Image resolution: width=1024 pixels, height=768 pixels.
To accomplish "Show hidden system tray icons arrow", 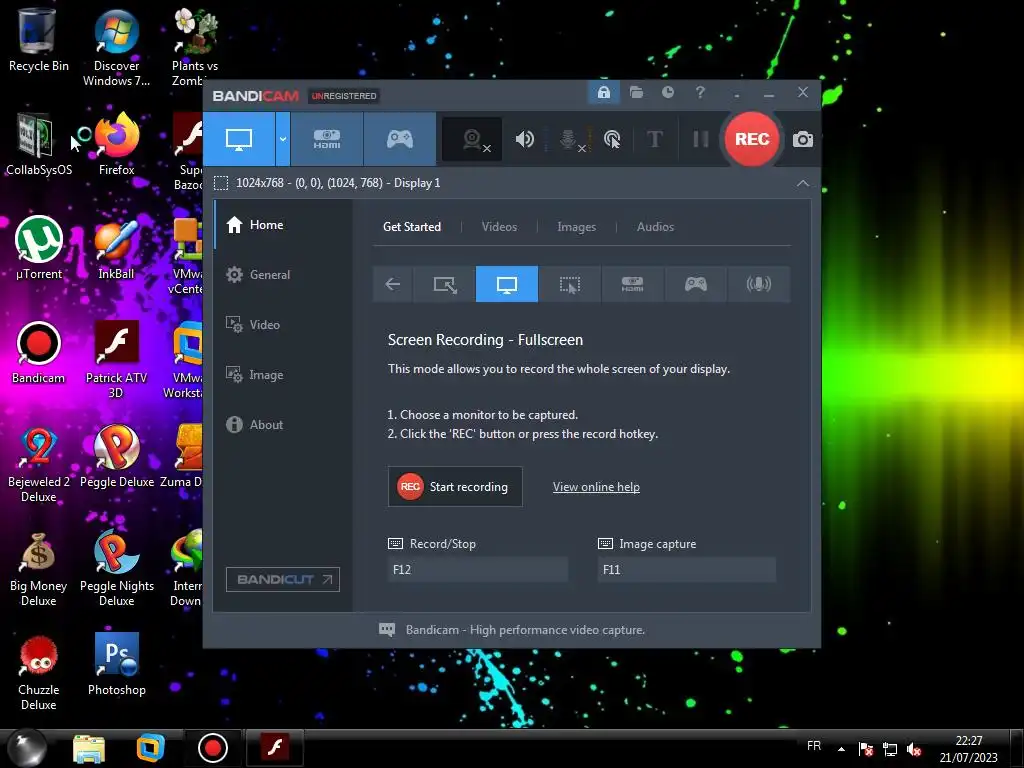I will tap(841, 749).
